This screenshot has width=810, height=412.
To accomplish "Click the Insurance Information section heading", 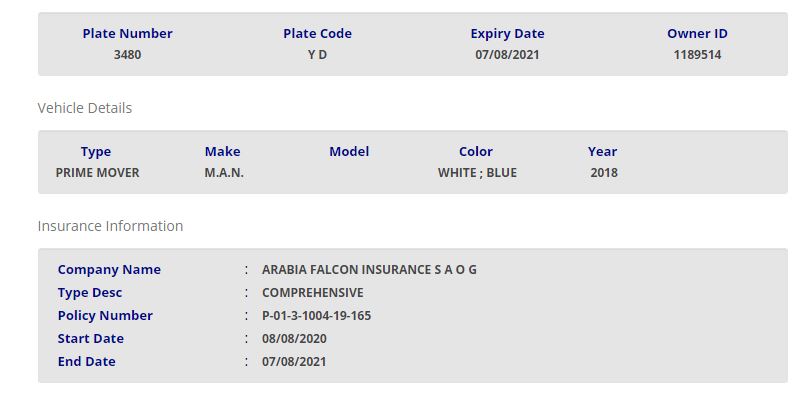I will click(x=110, y=226).
